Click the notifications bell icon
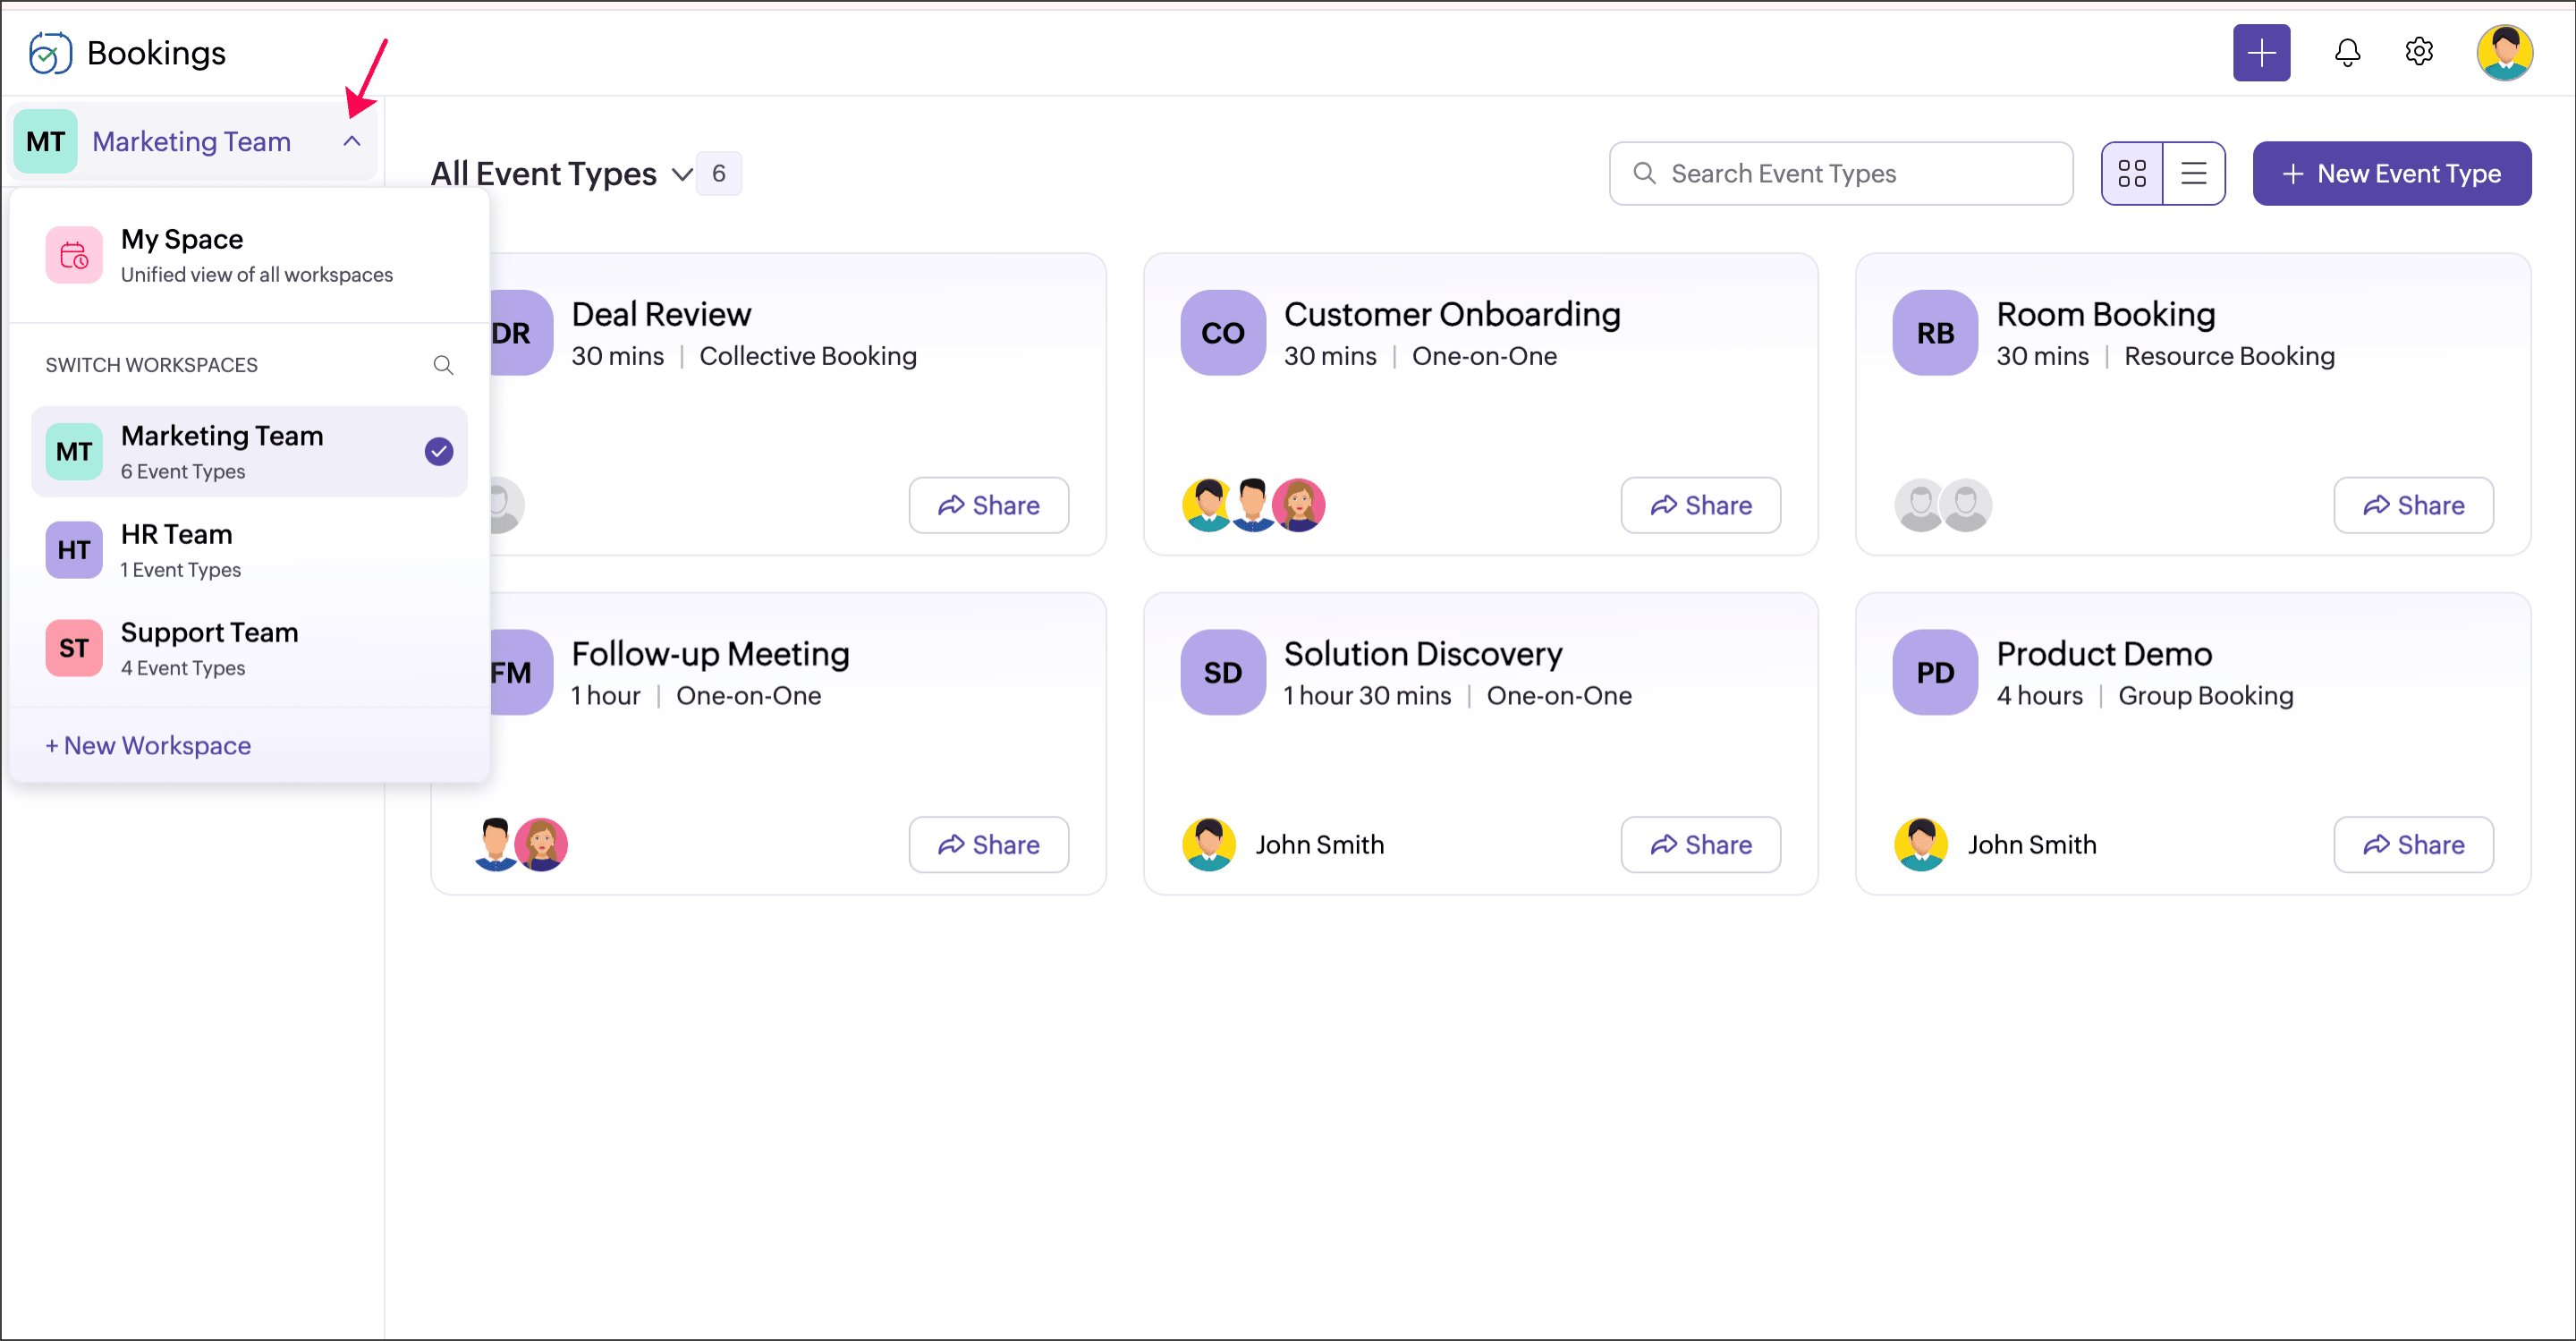 (2346, 52)
